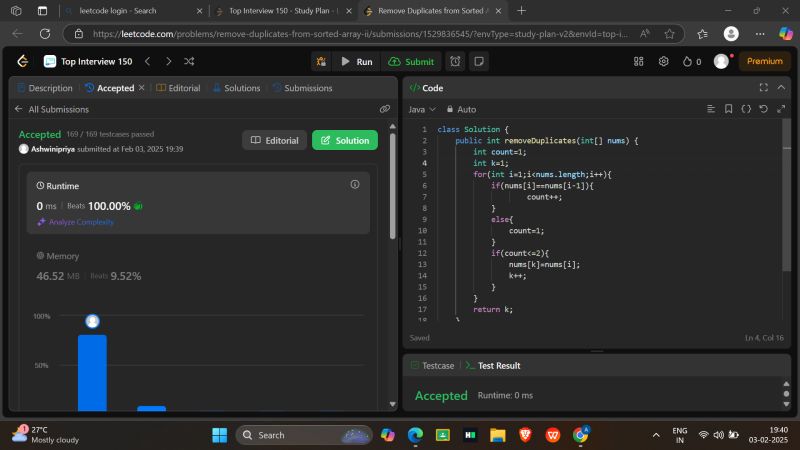Collapse the Code panel chevron
This screenshot has height=450, width=800.
click(781, 87)
